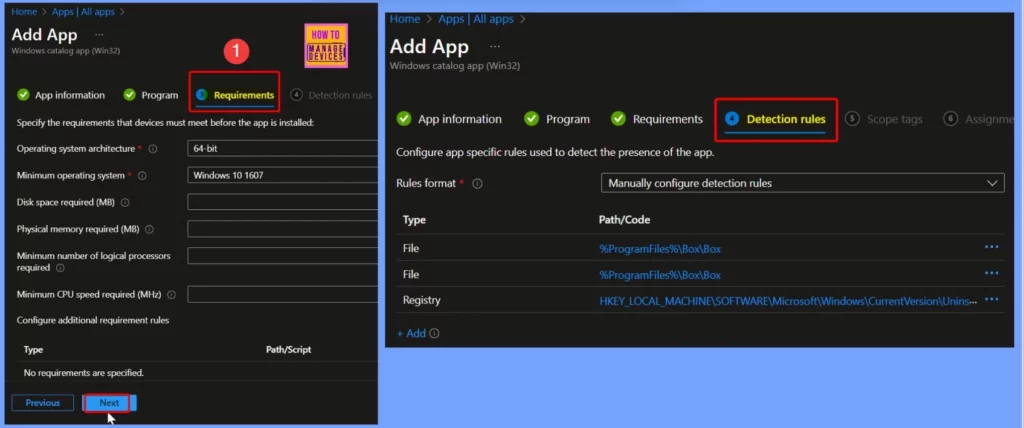Open Requirements tab in left window
The width and height of the screenshot is (1024, 428).
(235, 95)
